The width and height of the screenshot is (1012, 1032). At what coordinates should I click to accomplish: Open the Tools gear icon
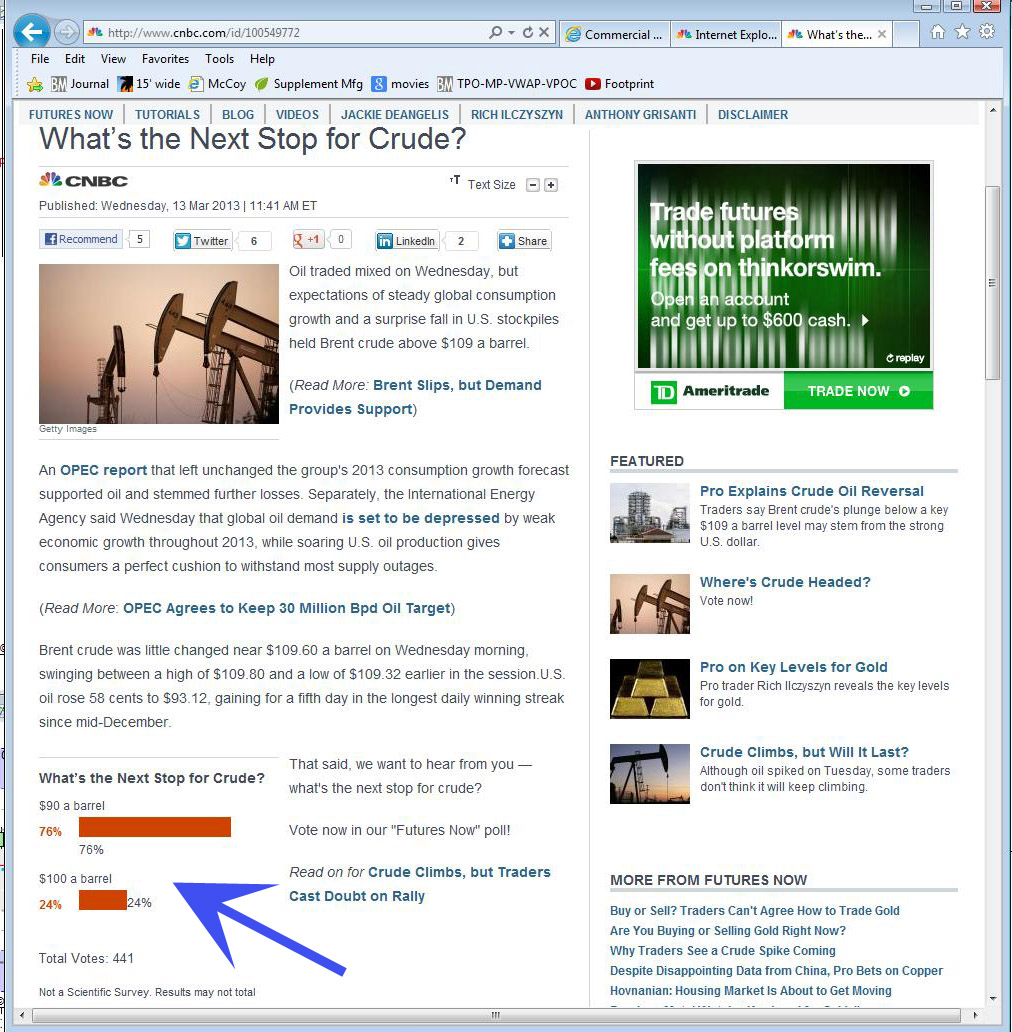pyautogui.click(x=986, y=32)
